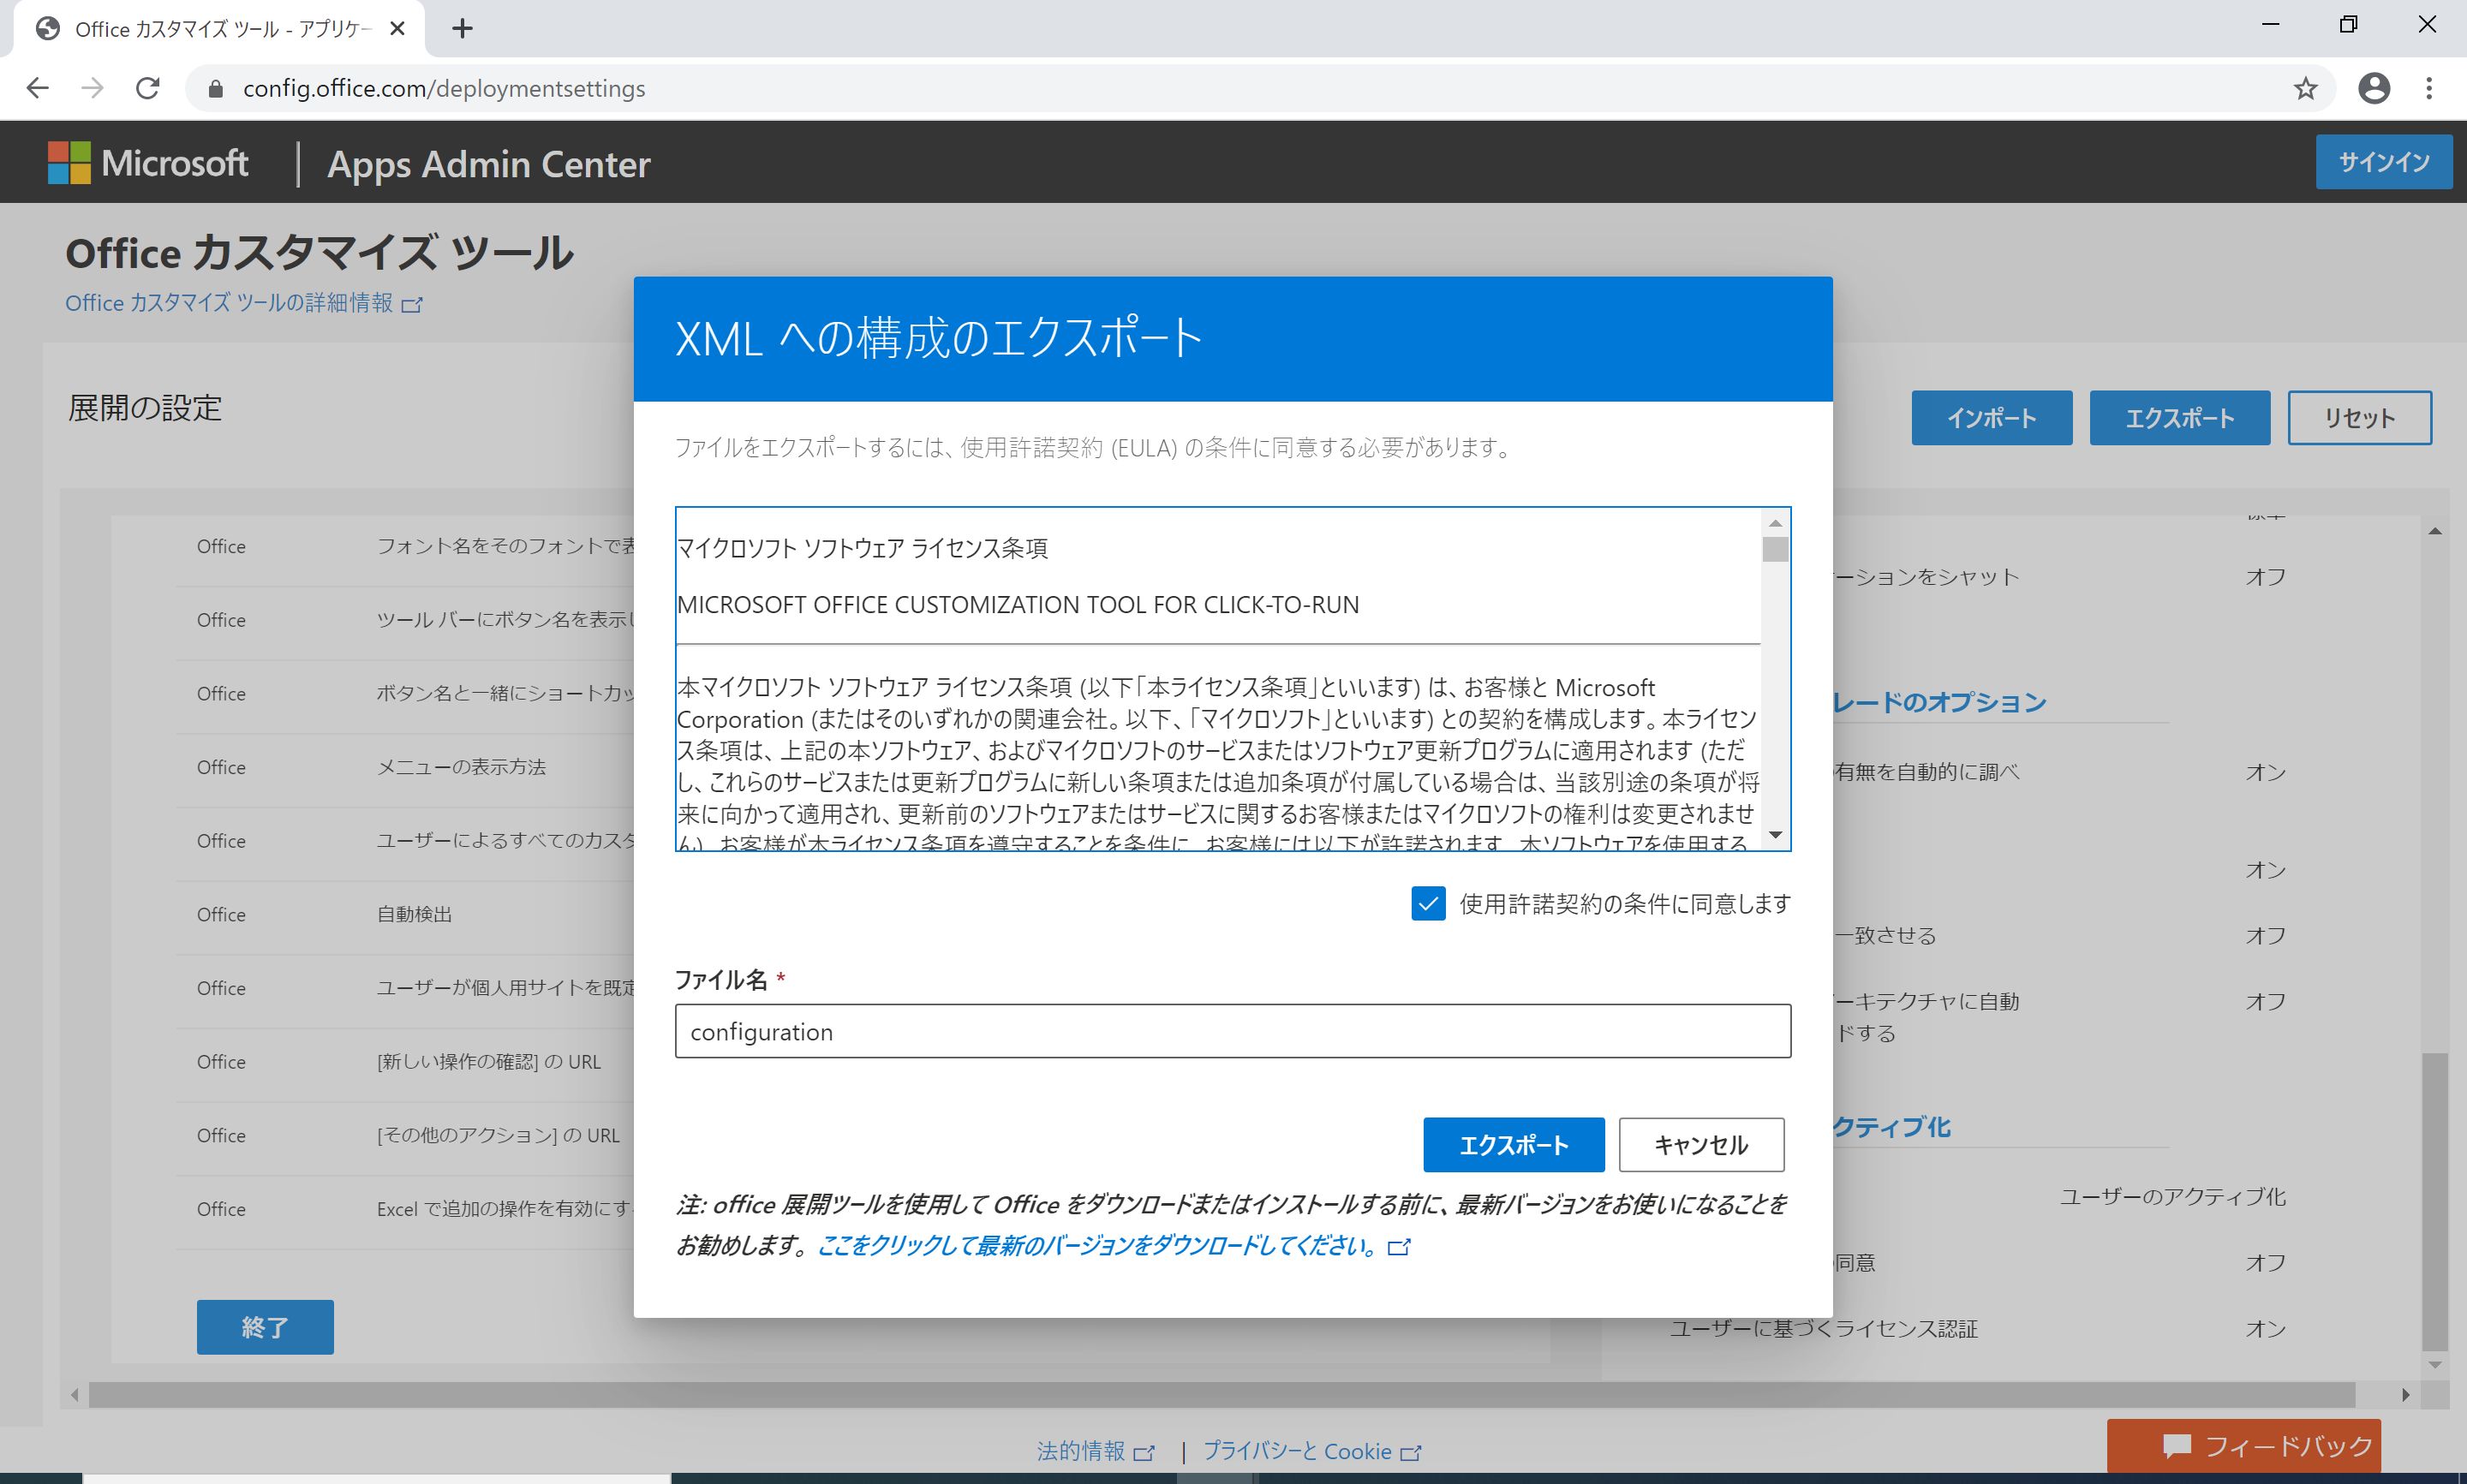Reload the page with refresh icon
The height and width of the screenshot is (1484, 2467).
[x=147, y=88]
